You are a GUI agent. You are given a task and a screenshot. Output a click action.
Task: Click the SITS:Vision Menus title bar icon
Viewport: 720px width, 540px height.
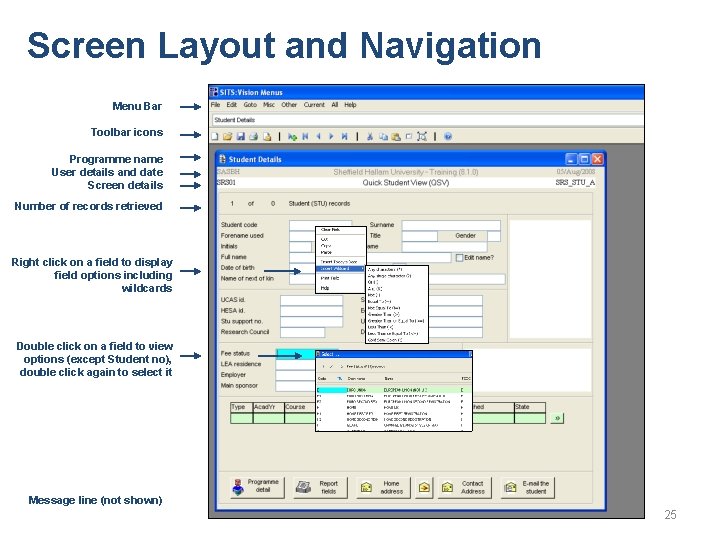coord(214,92)
